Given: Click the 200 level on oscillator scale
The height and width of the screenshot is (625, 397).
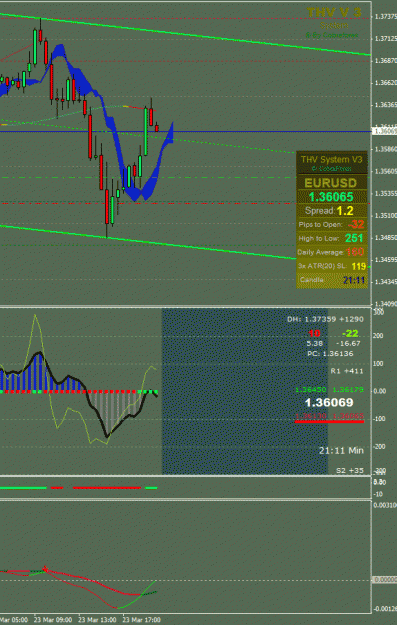Looking at the screenshot, I should tap(378, 336).
